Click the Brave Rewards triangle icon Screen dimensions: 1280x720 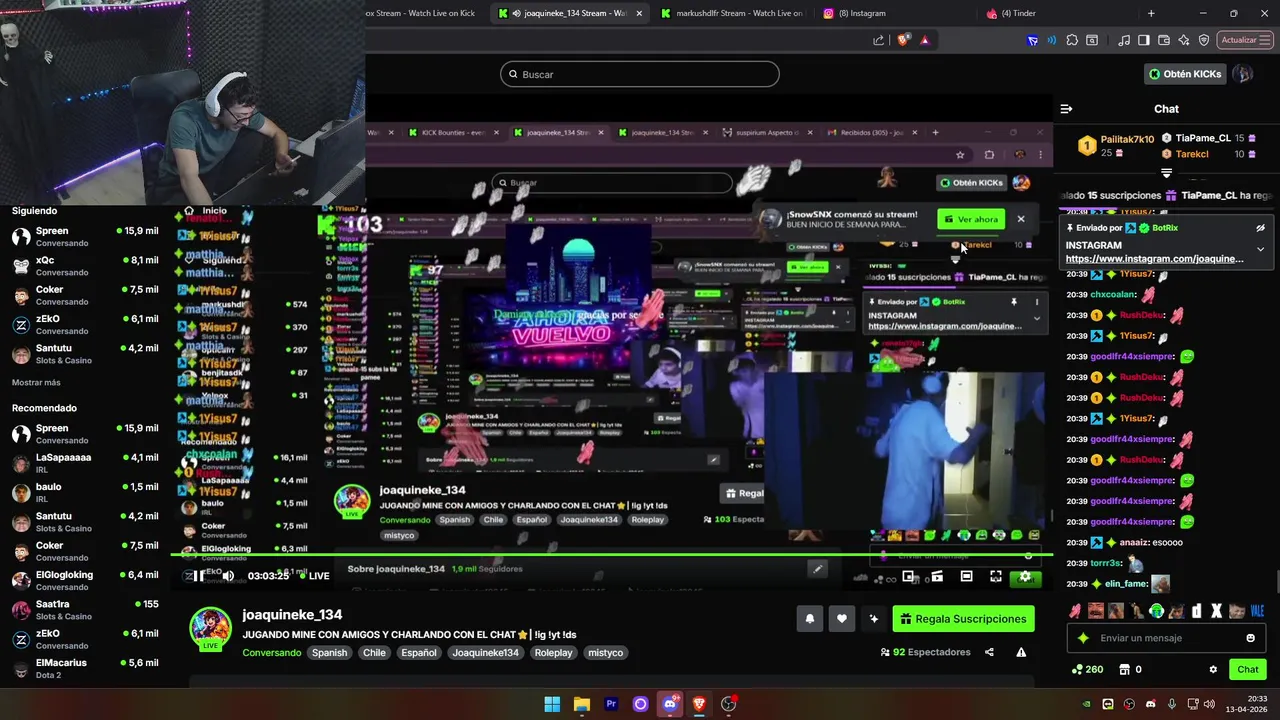click(x=924, y=40)
